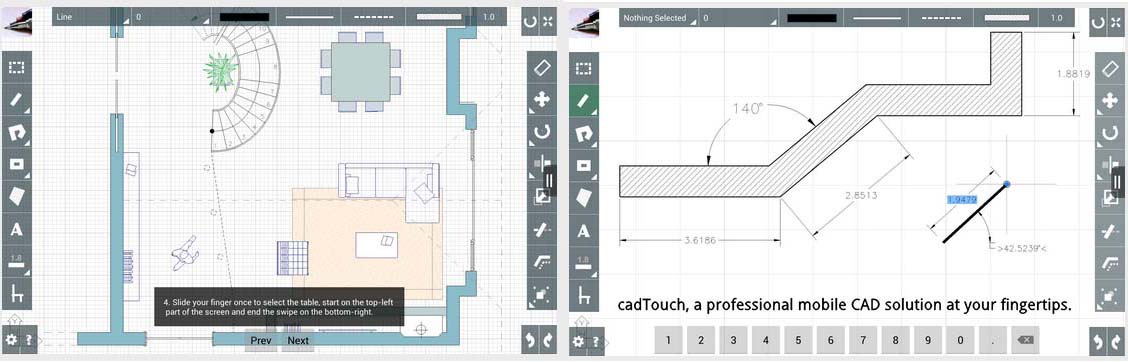Click the backspace key on the numeric keypad
1128x362 pixels.
(x=1026, y=340)
